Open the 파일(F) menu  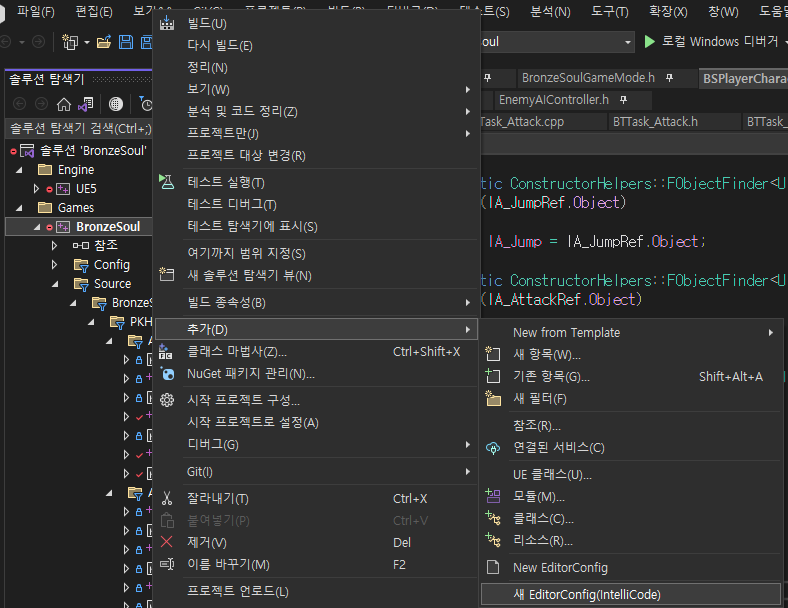pos(36,11)
